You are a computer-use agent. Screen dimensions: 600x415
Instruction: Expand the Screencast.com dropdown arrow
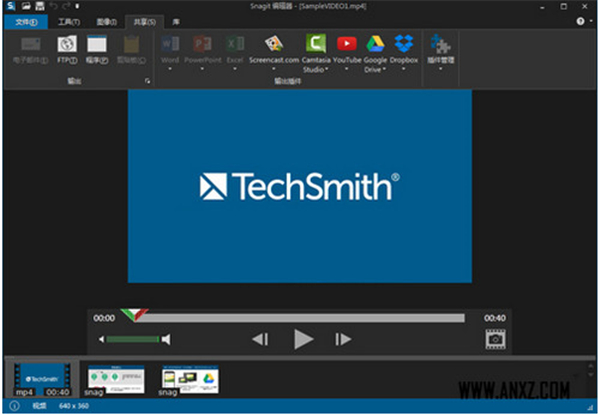[x=274, y=69]
